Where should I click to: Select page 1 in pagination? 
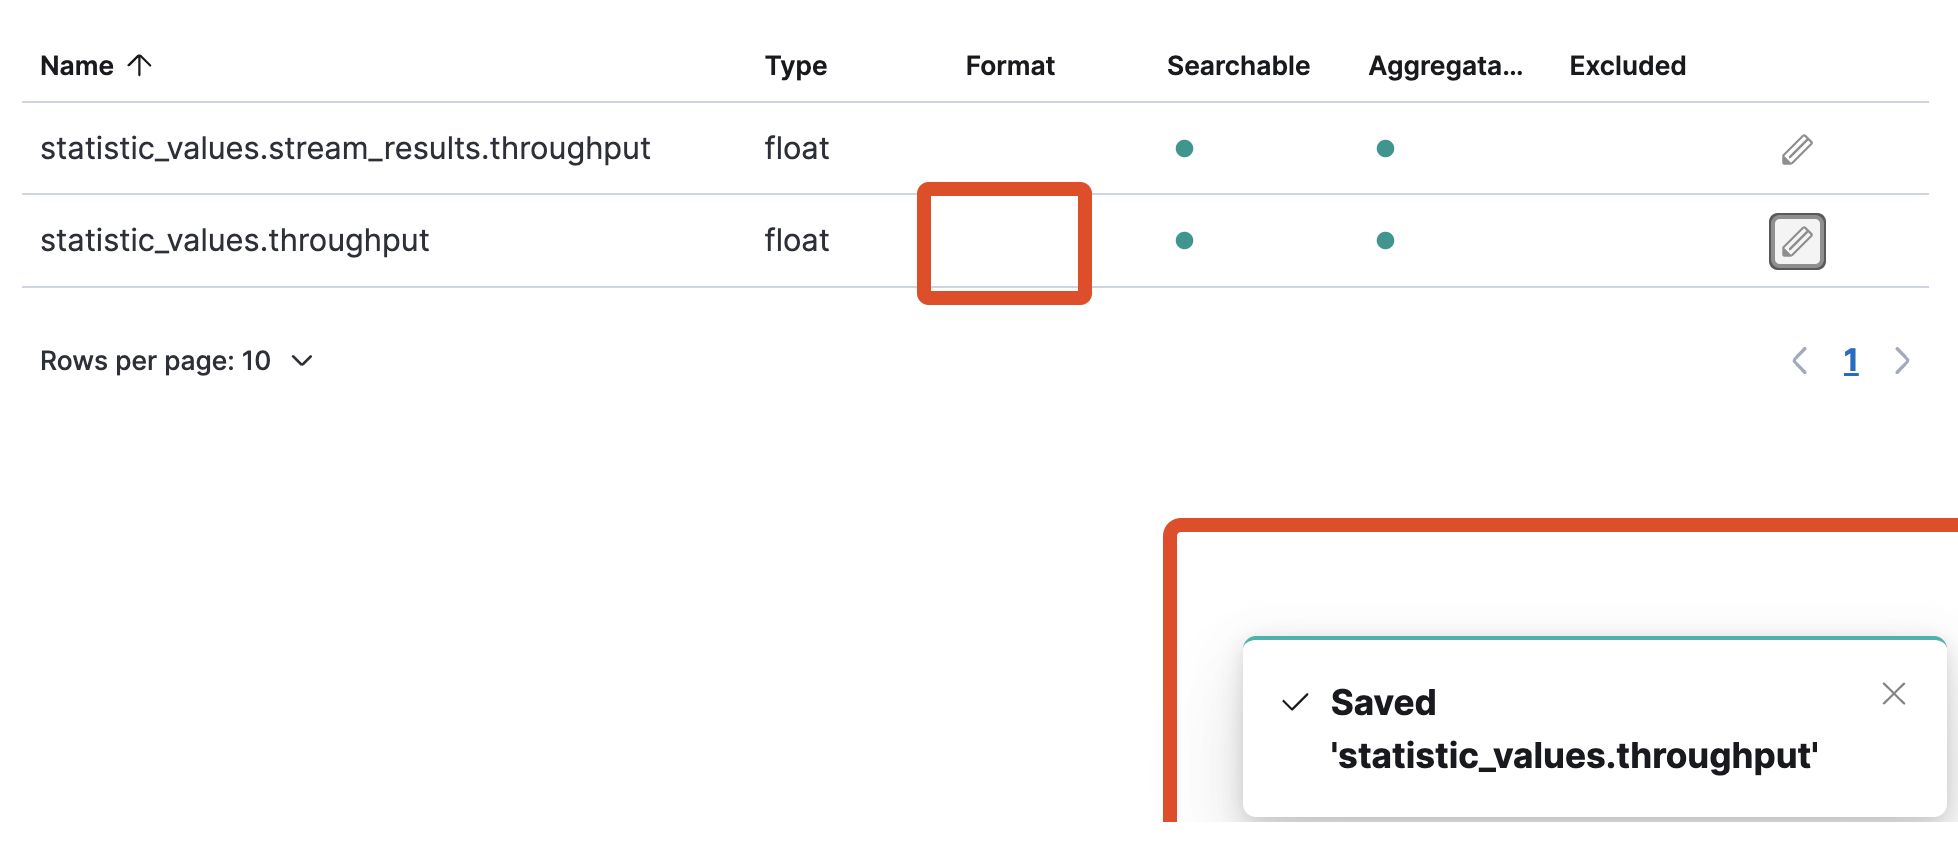(x=1851, y=361)
